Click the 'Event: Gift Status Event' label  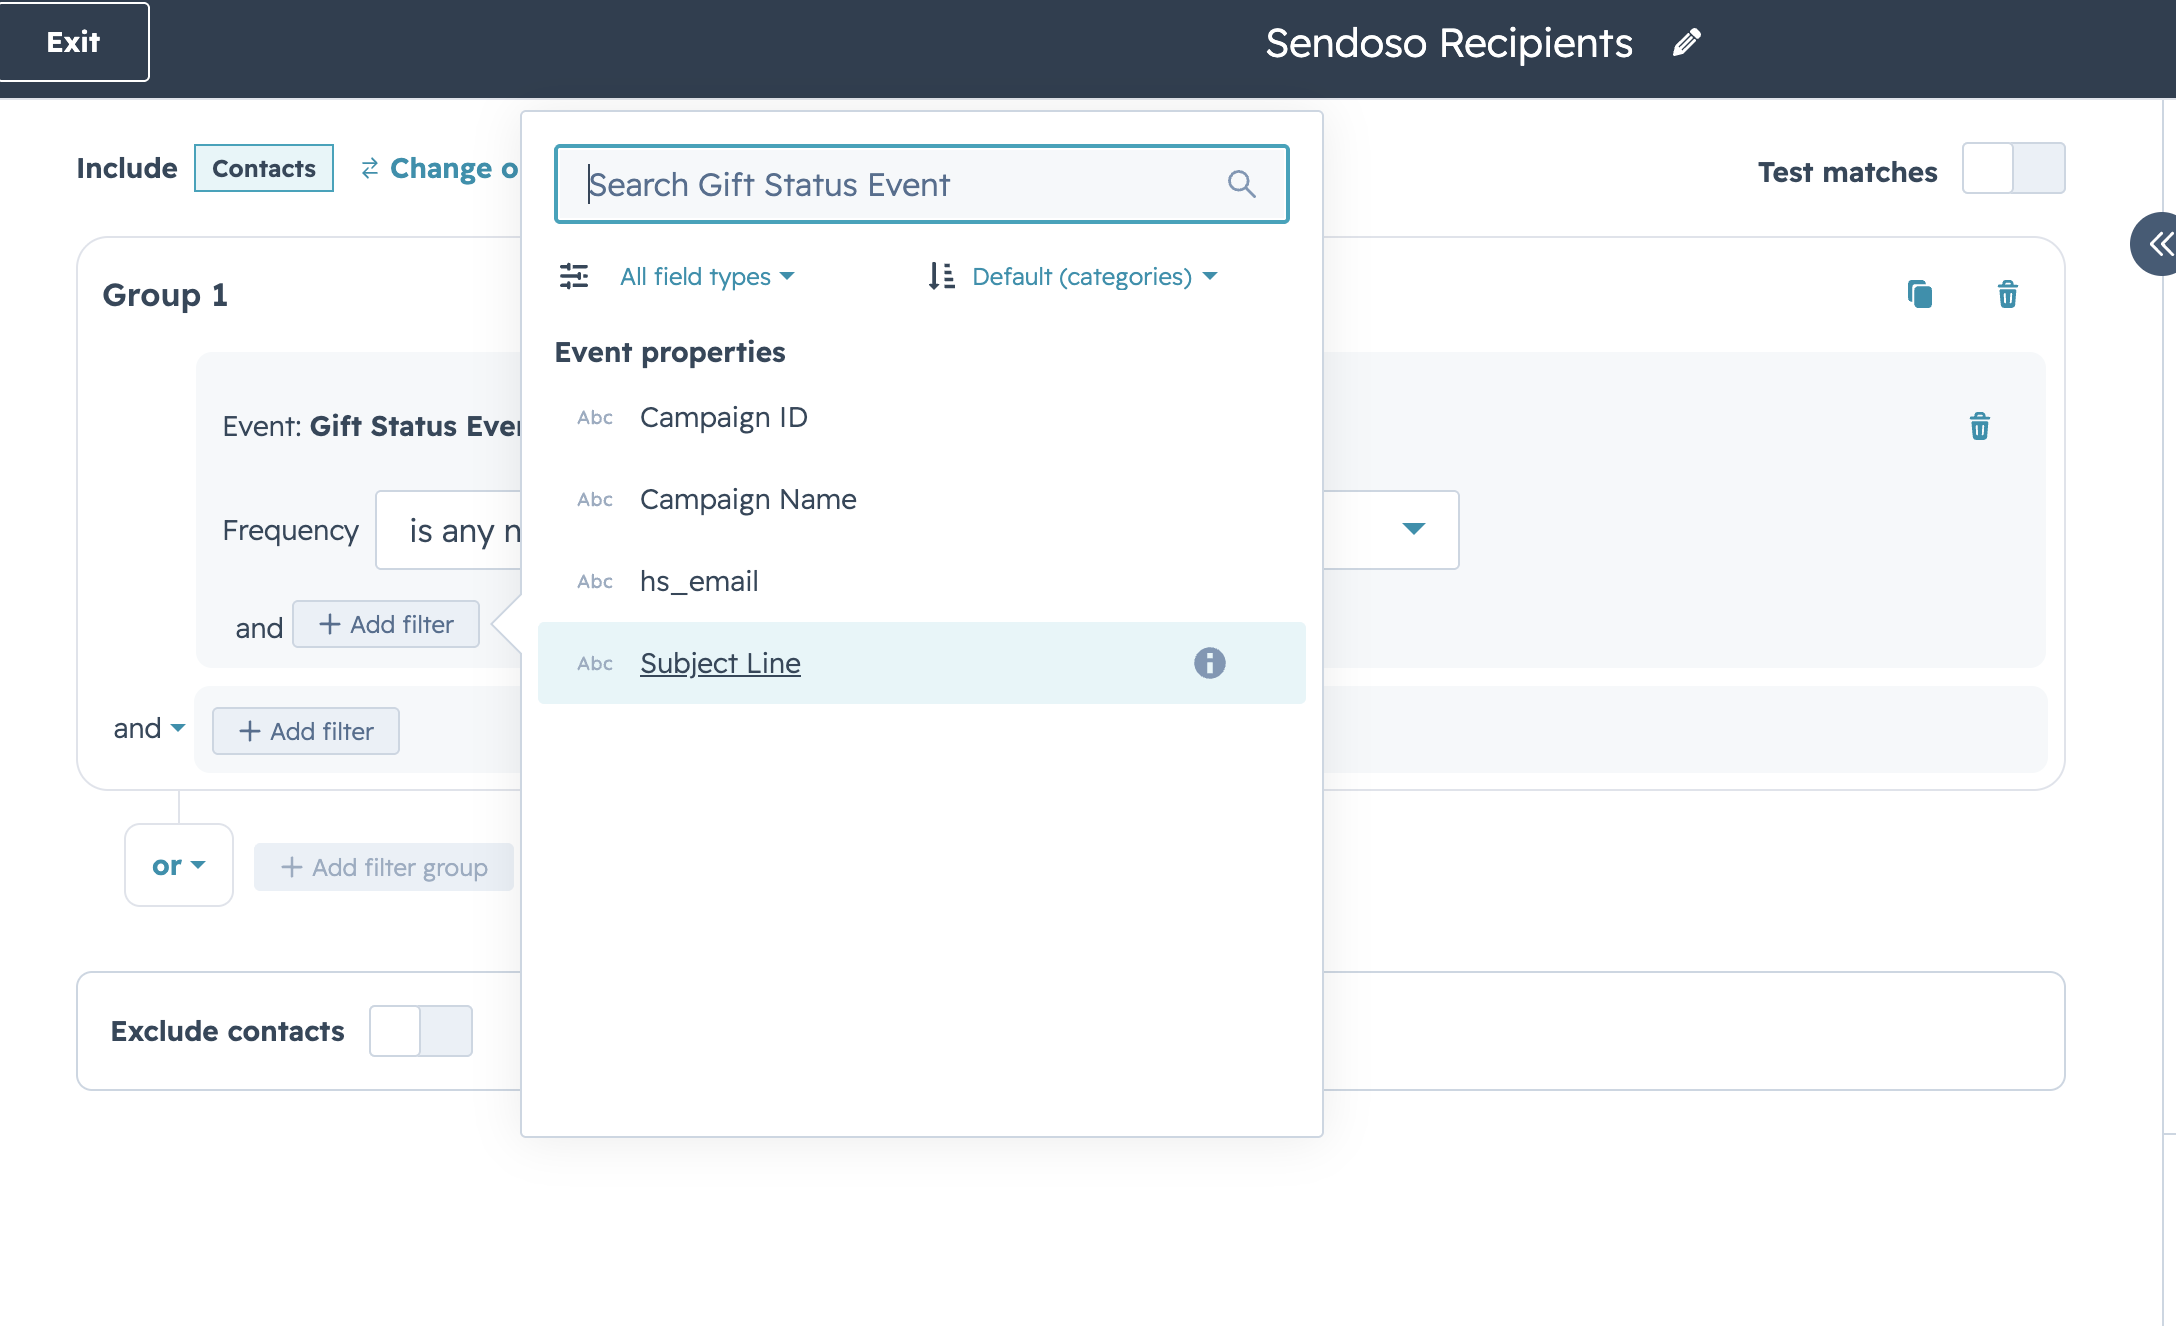click(372, 426)
